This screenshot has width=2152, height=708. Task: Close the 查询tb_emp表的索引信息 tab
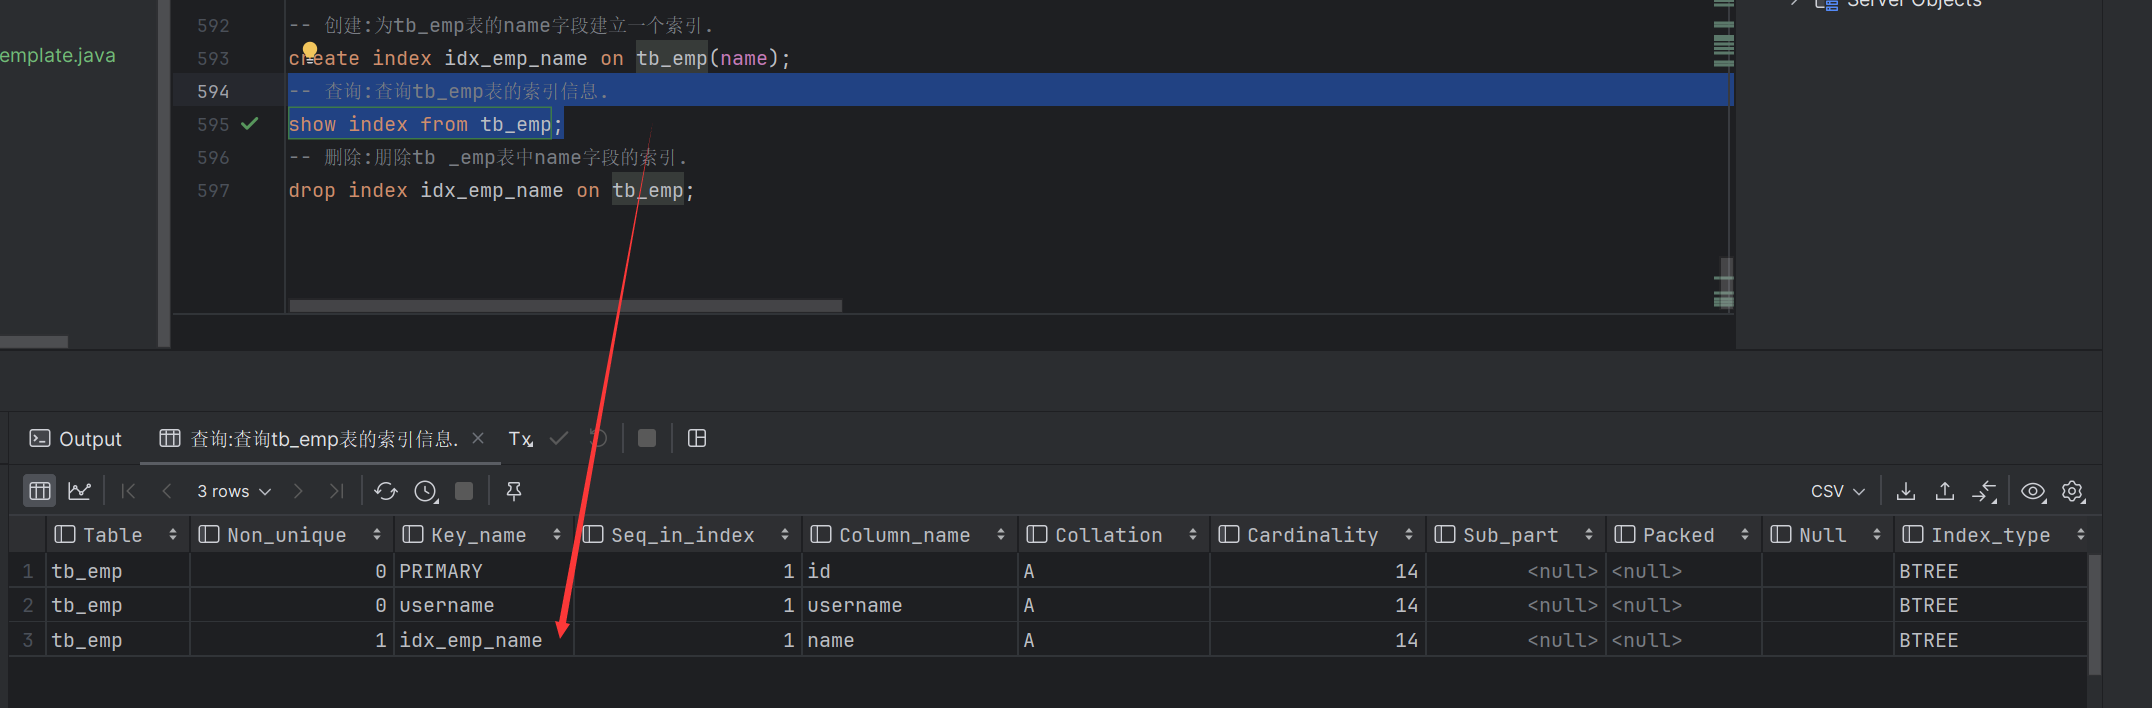[478, 438]
